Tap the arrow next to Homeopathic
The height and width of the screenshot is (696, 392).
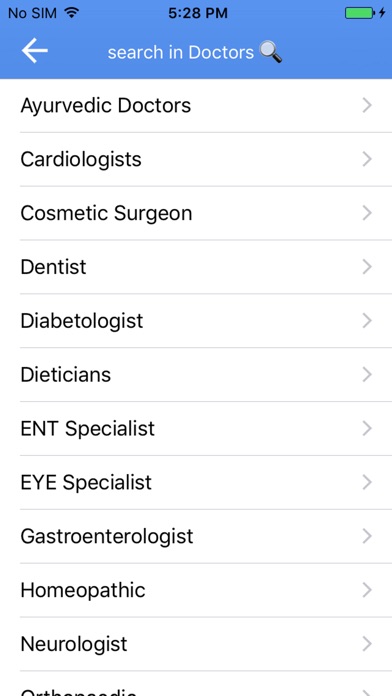point(367,590)
